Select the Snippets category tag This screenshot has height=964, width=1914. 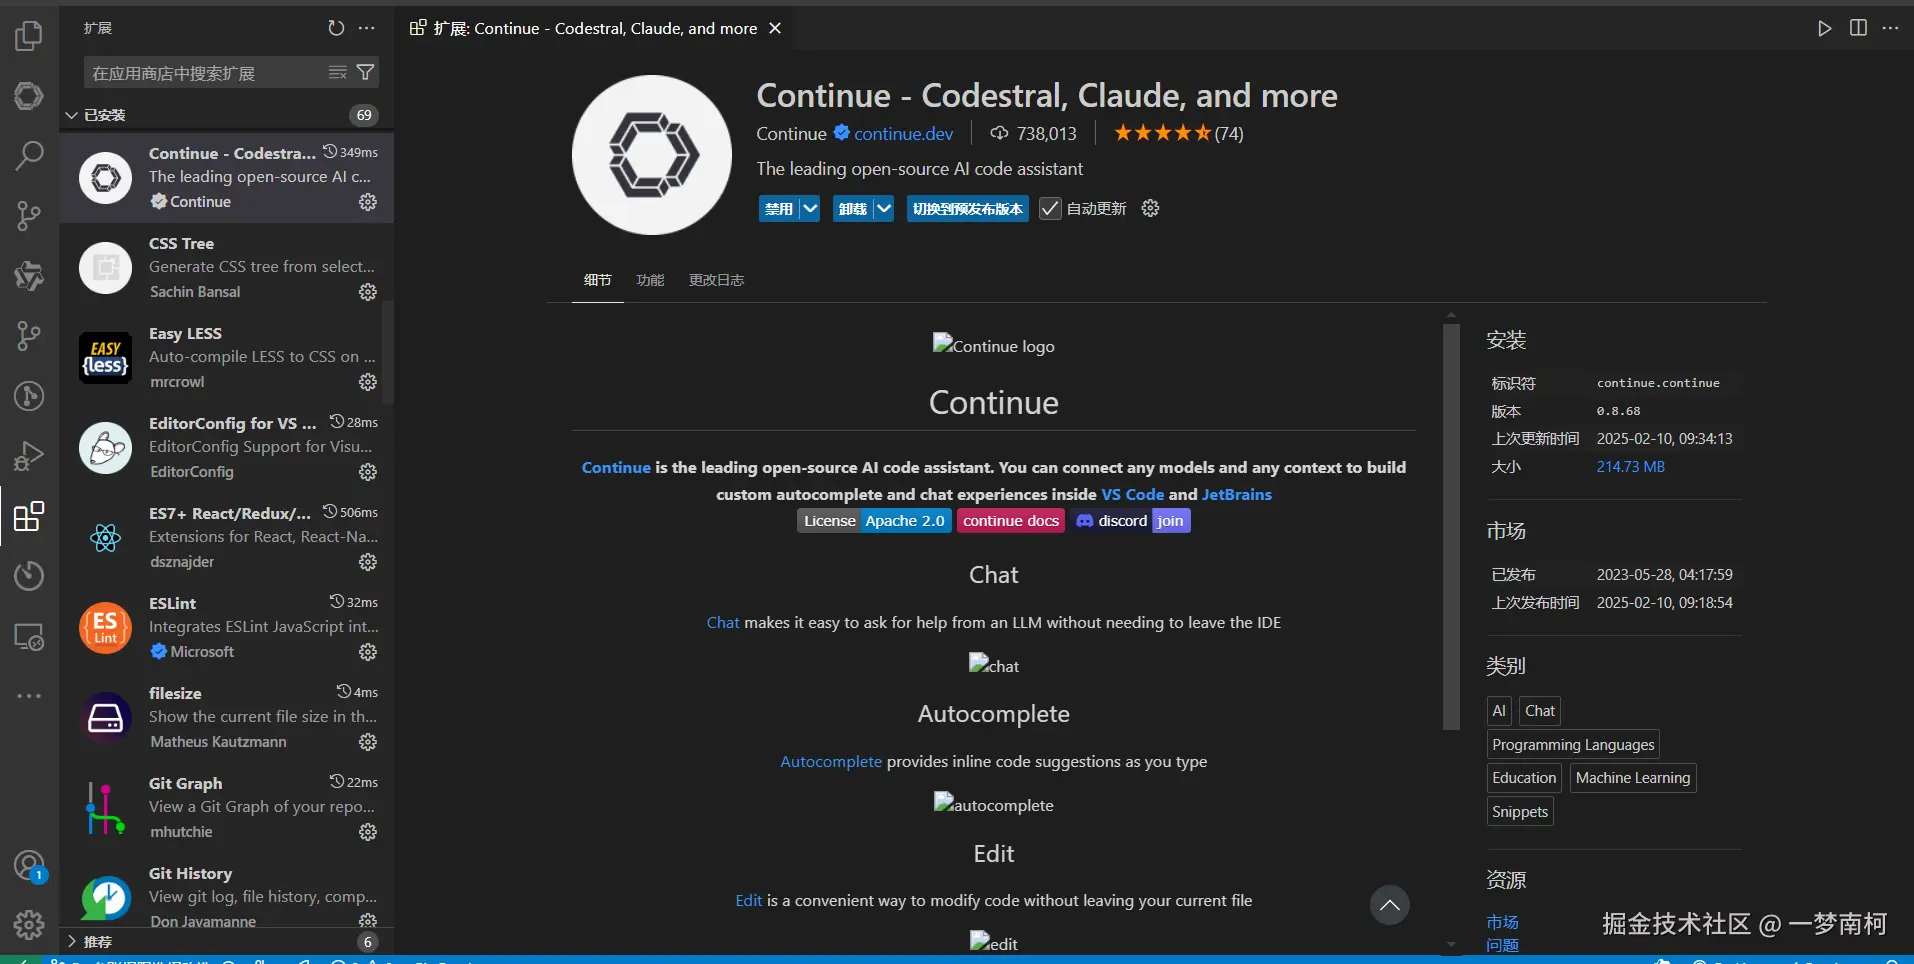(1520, 812)
